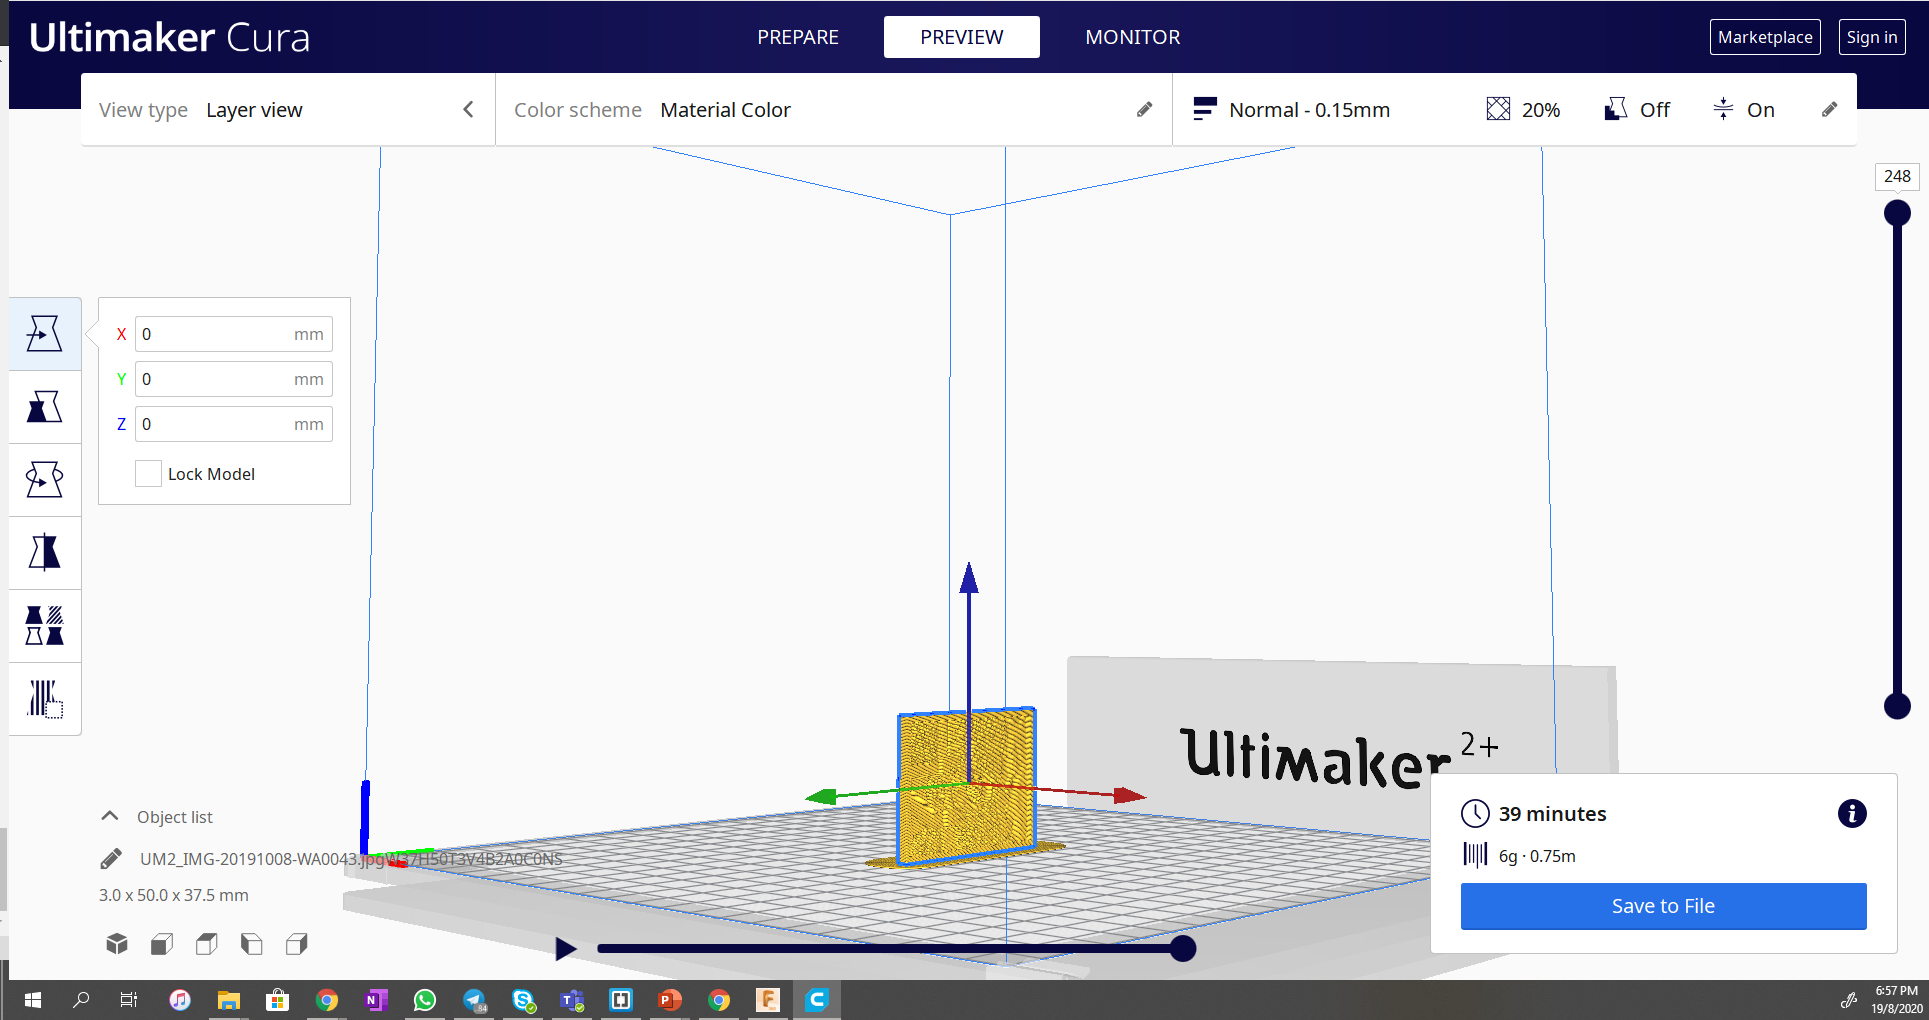
Task: Select the Move tool
Action: tap(45, 334)
